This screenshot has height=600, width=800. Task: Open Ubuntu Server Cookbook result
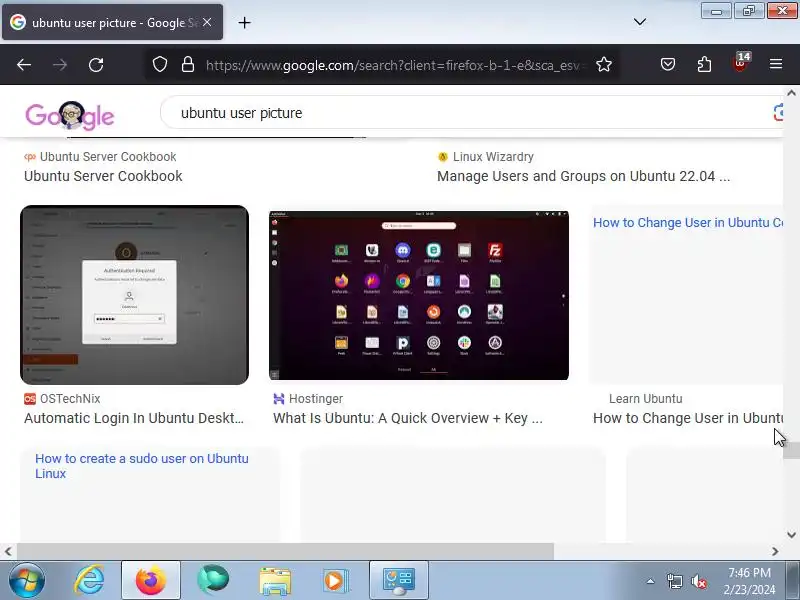tap(103, 176)
